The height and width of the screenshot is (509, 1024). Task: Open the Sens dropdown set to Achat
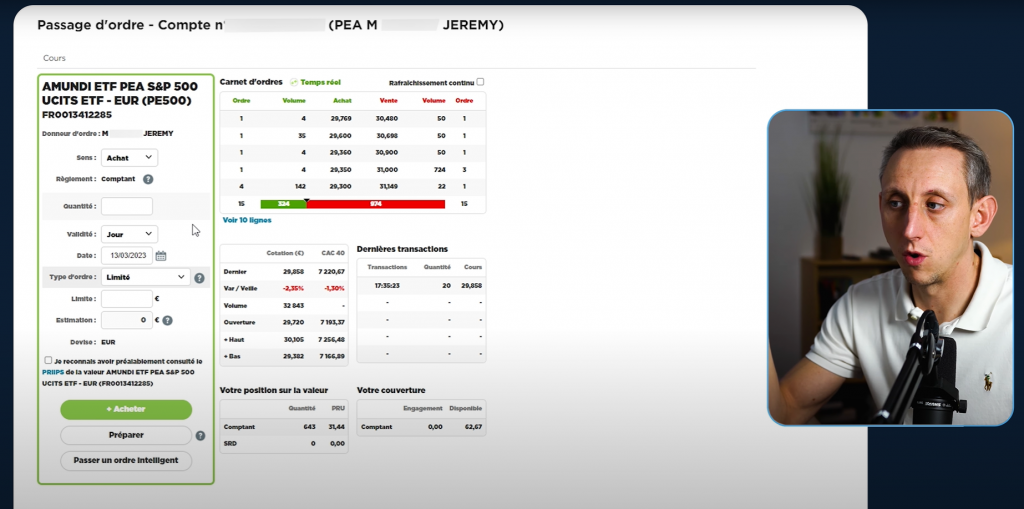tap(130, 158)
